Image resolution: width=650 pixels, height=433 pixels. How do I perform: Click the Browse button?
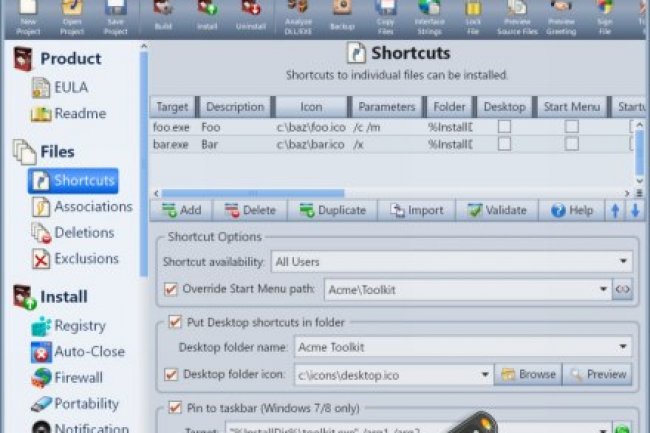point(527,374)
